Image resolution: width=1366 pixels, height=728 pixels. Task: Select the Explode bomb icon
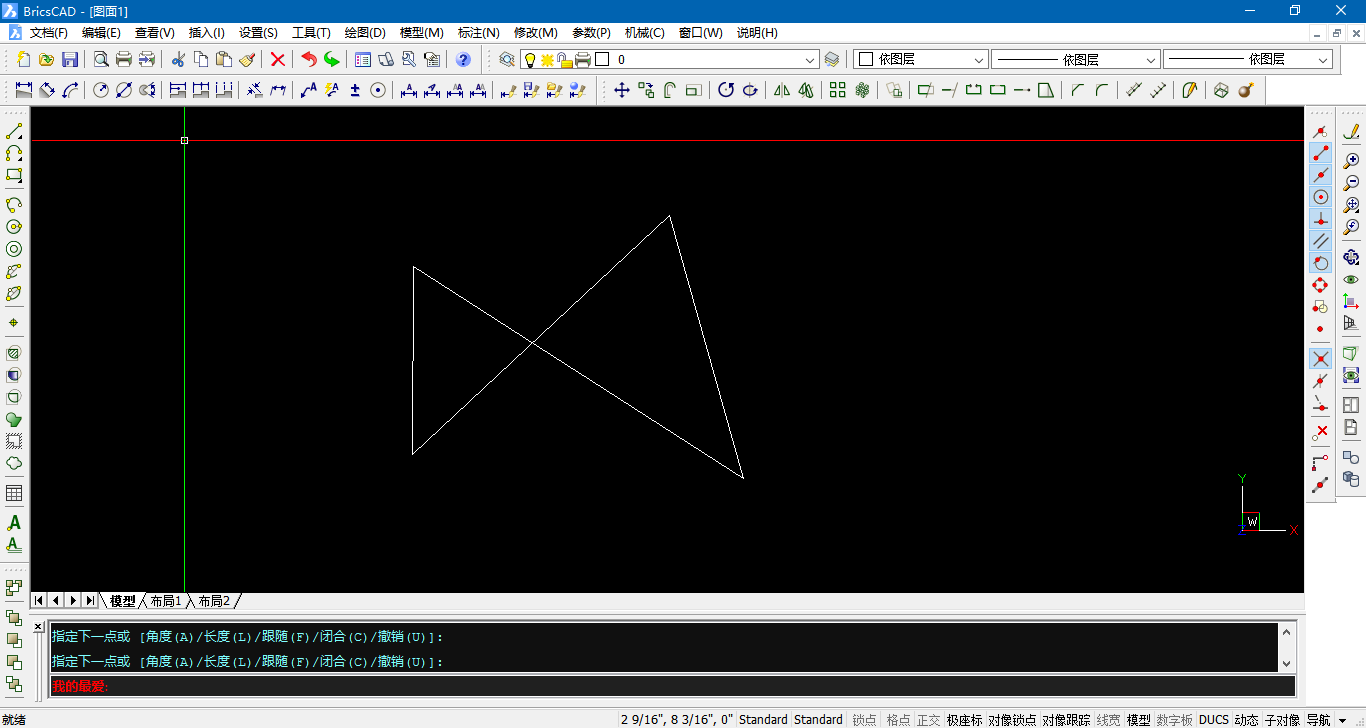[x=1245, y=90]
